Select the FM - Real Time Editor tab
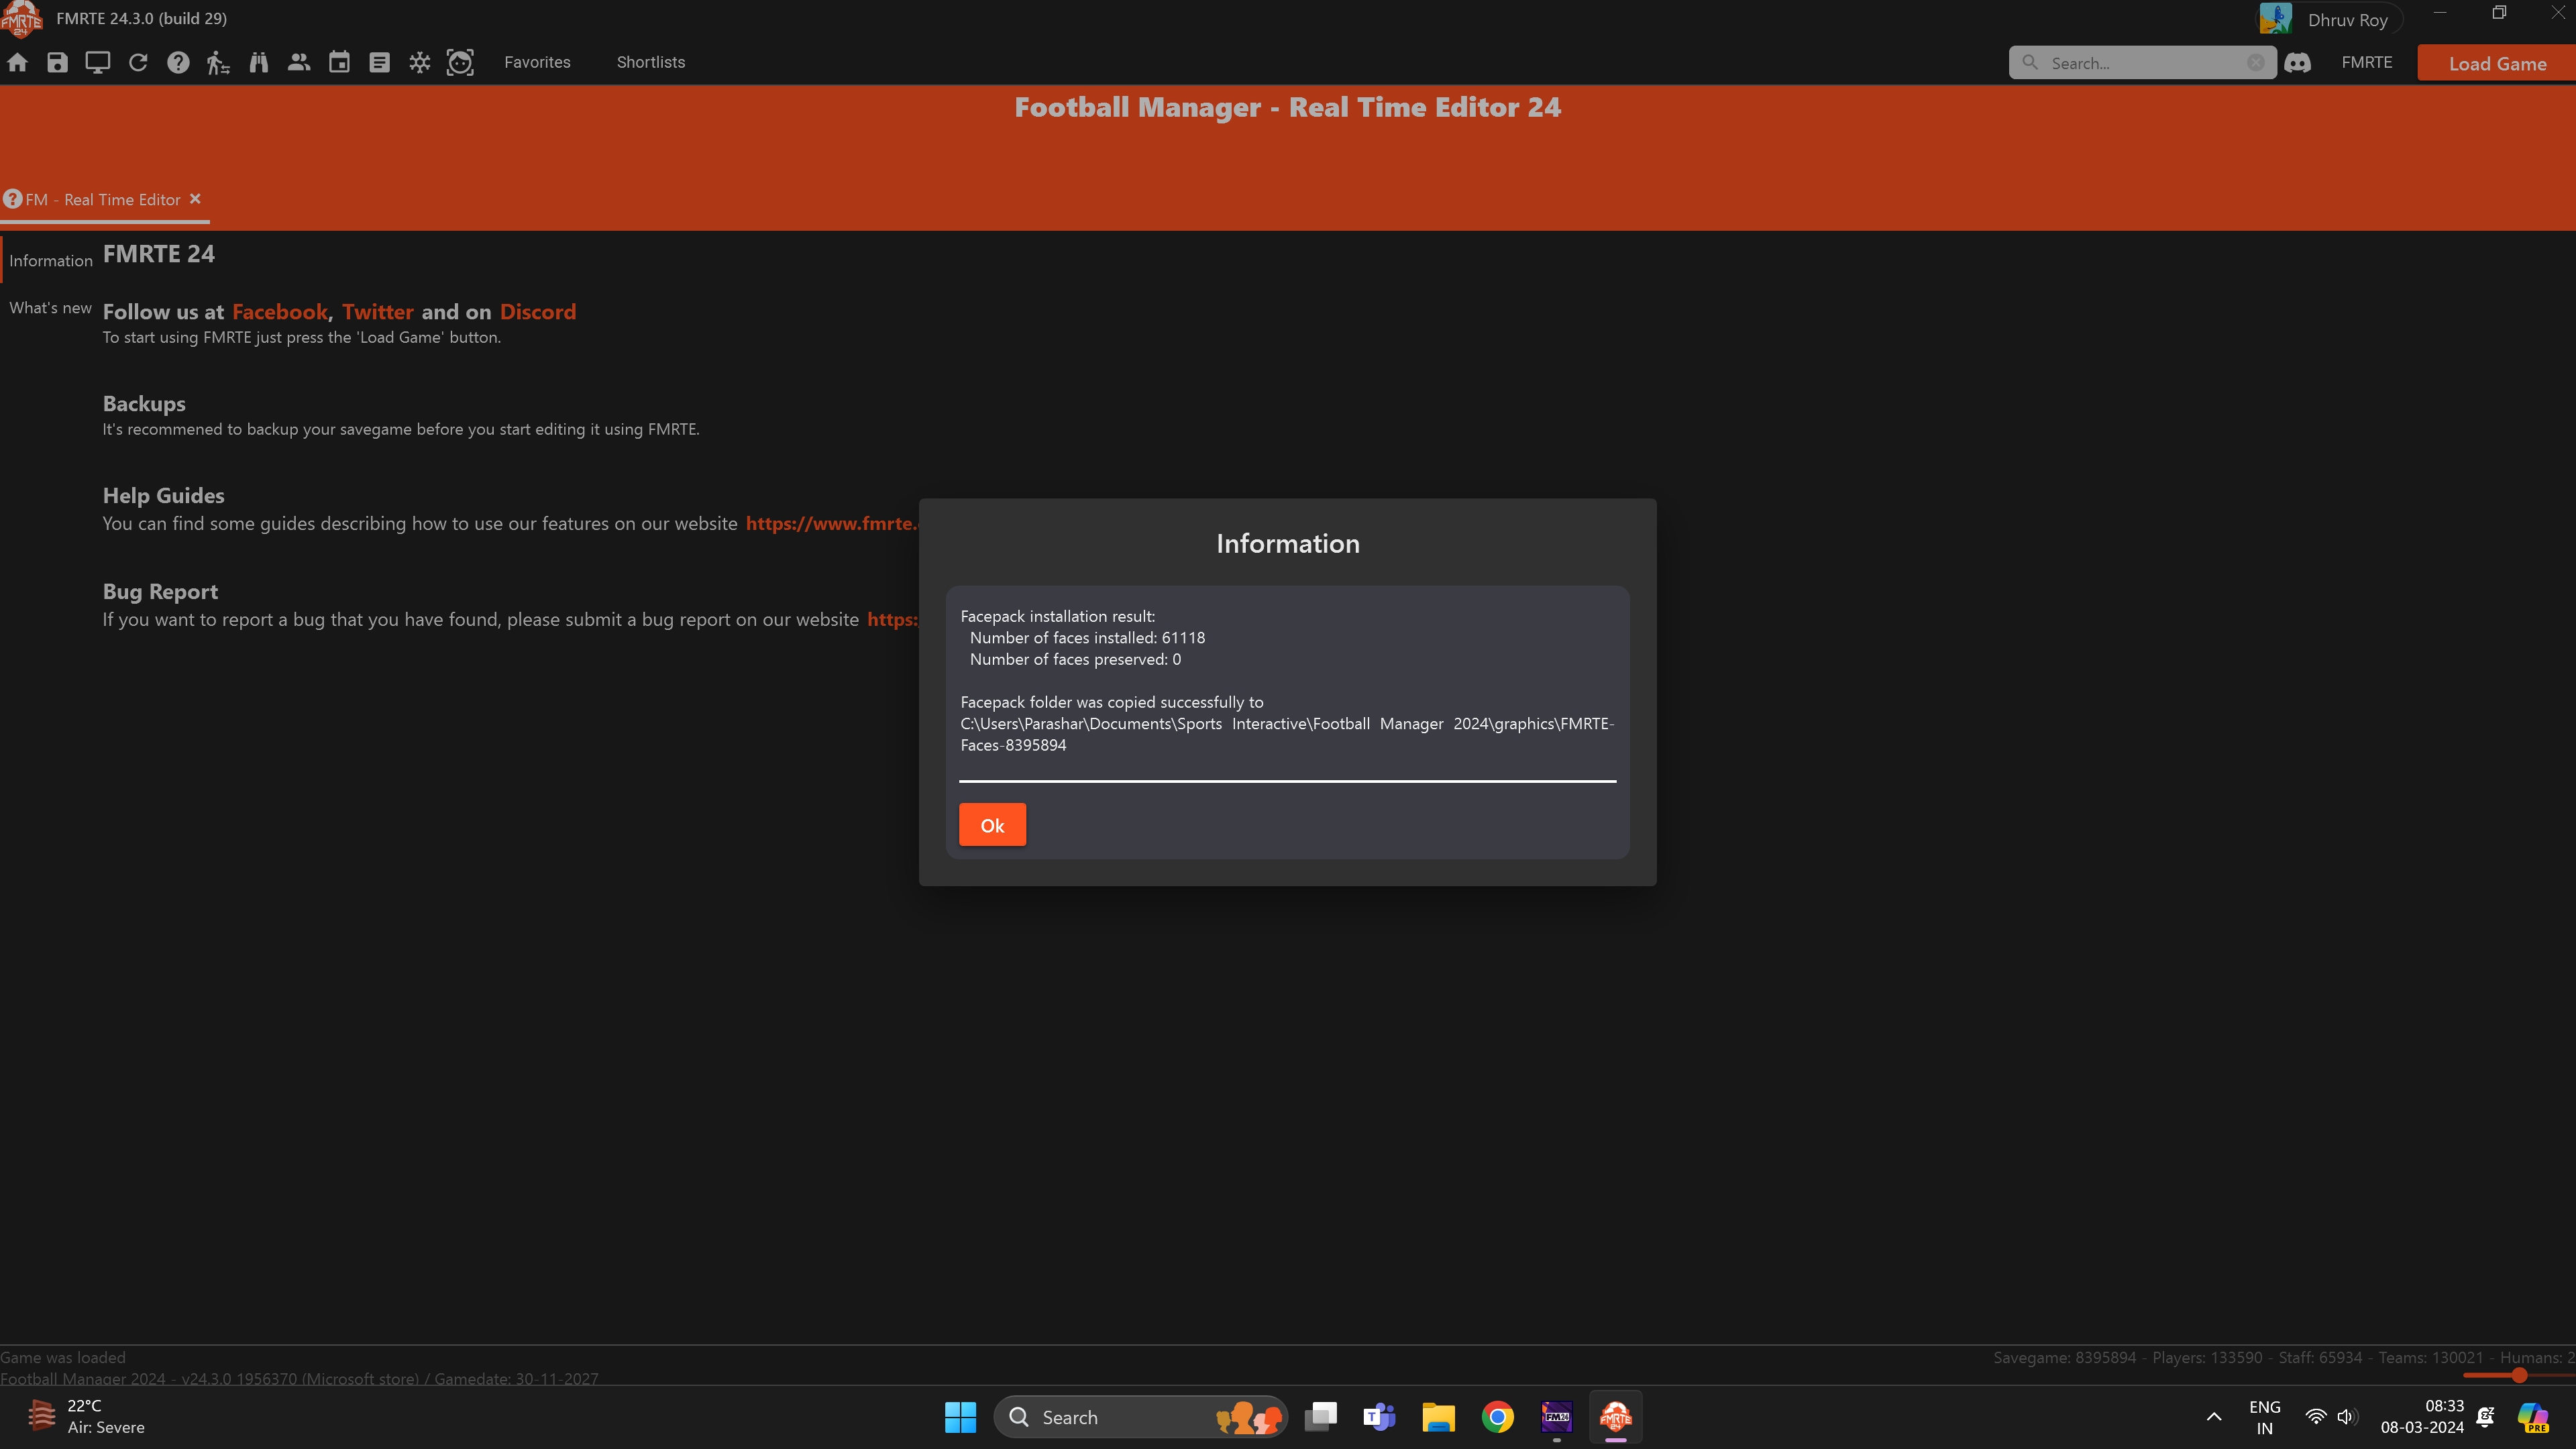2576x1449 pixels. (103, 200)
